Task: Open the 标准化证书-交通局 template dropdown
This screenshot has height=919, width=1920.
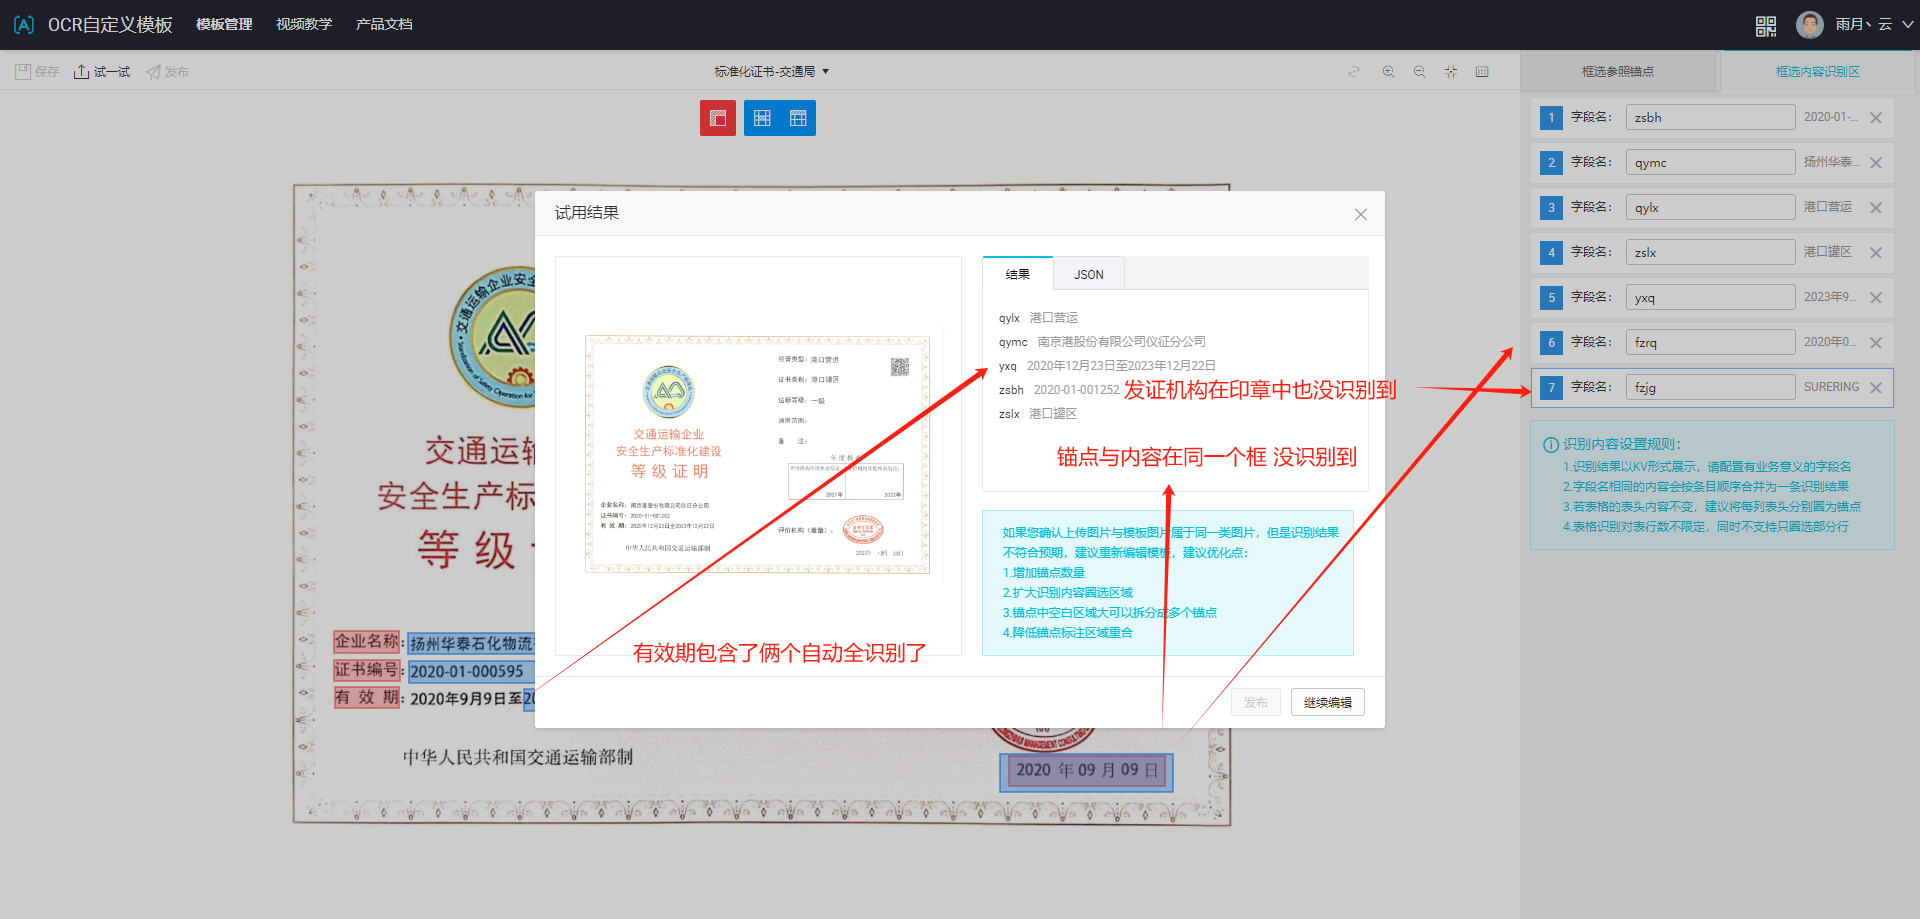Action: pyautogui.click(x=771, y=72)
